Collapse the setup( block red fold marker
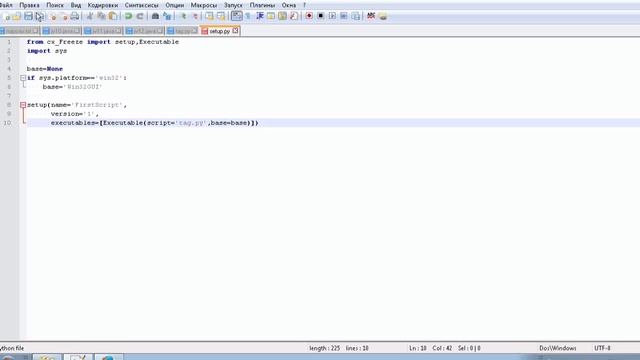The width and height of the screenshot is (640, 360). pyautogui.click(x=23, y=105)
